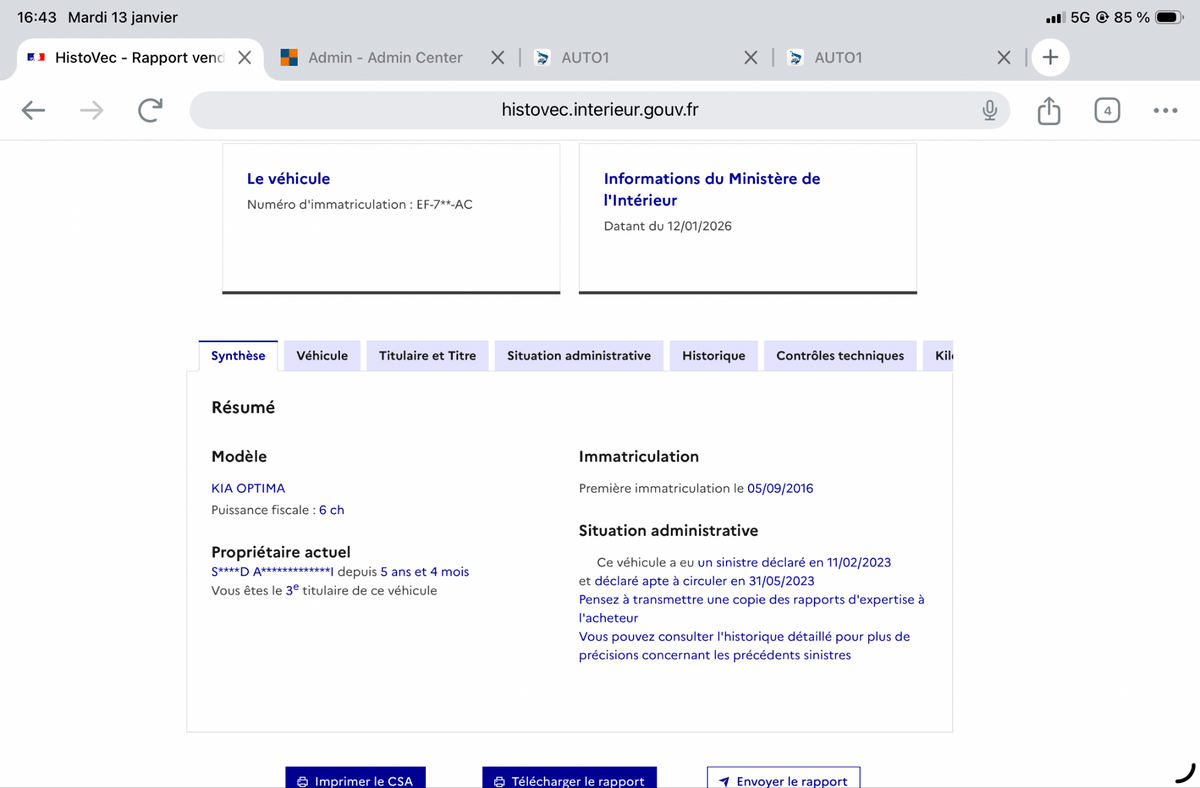Click the Télécharger le rapport button
The image size is (1200, 788).
569,779
